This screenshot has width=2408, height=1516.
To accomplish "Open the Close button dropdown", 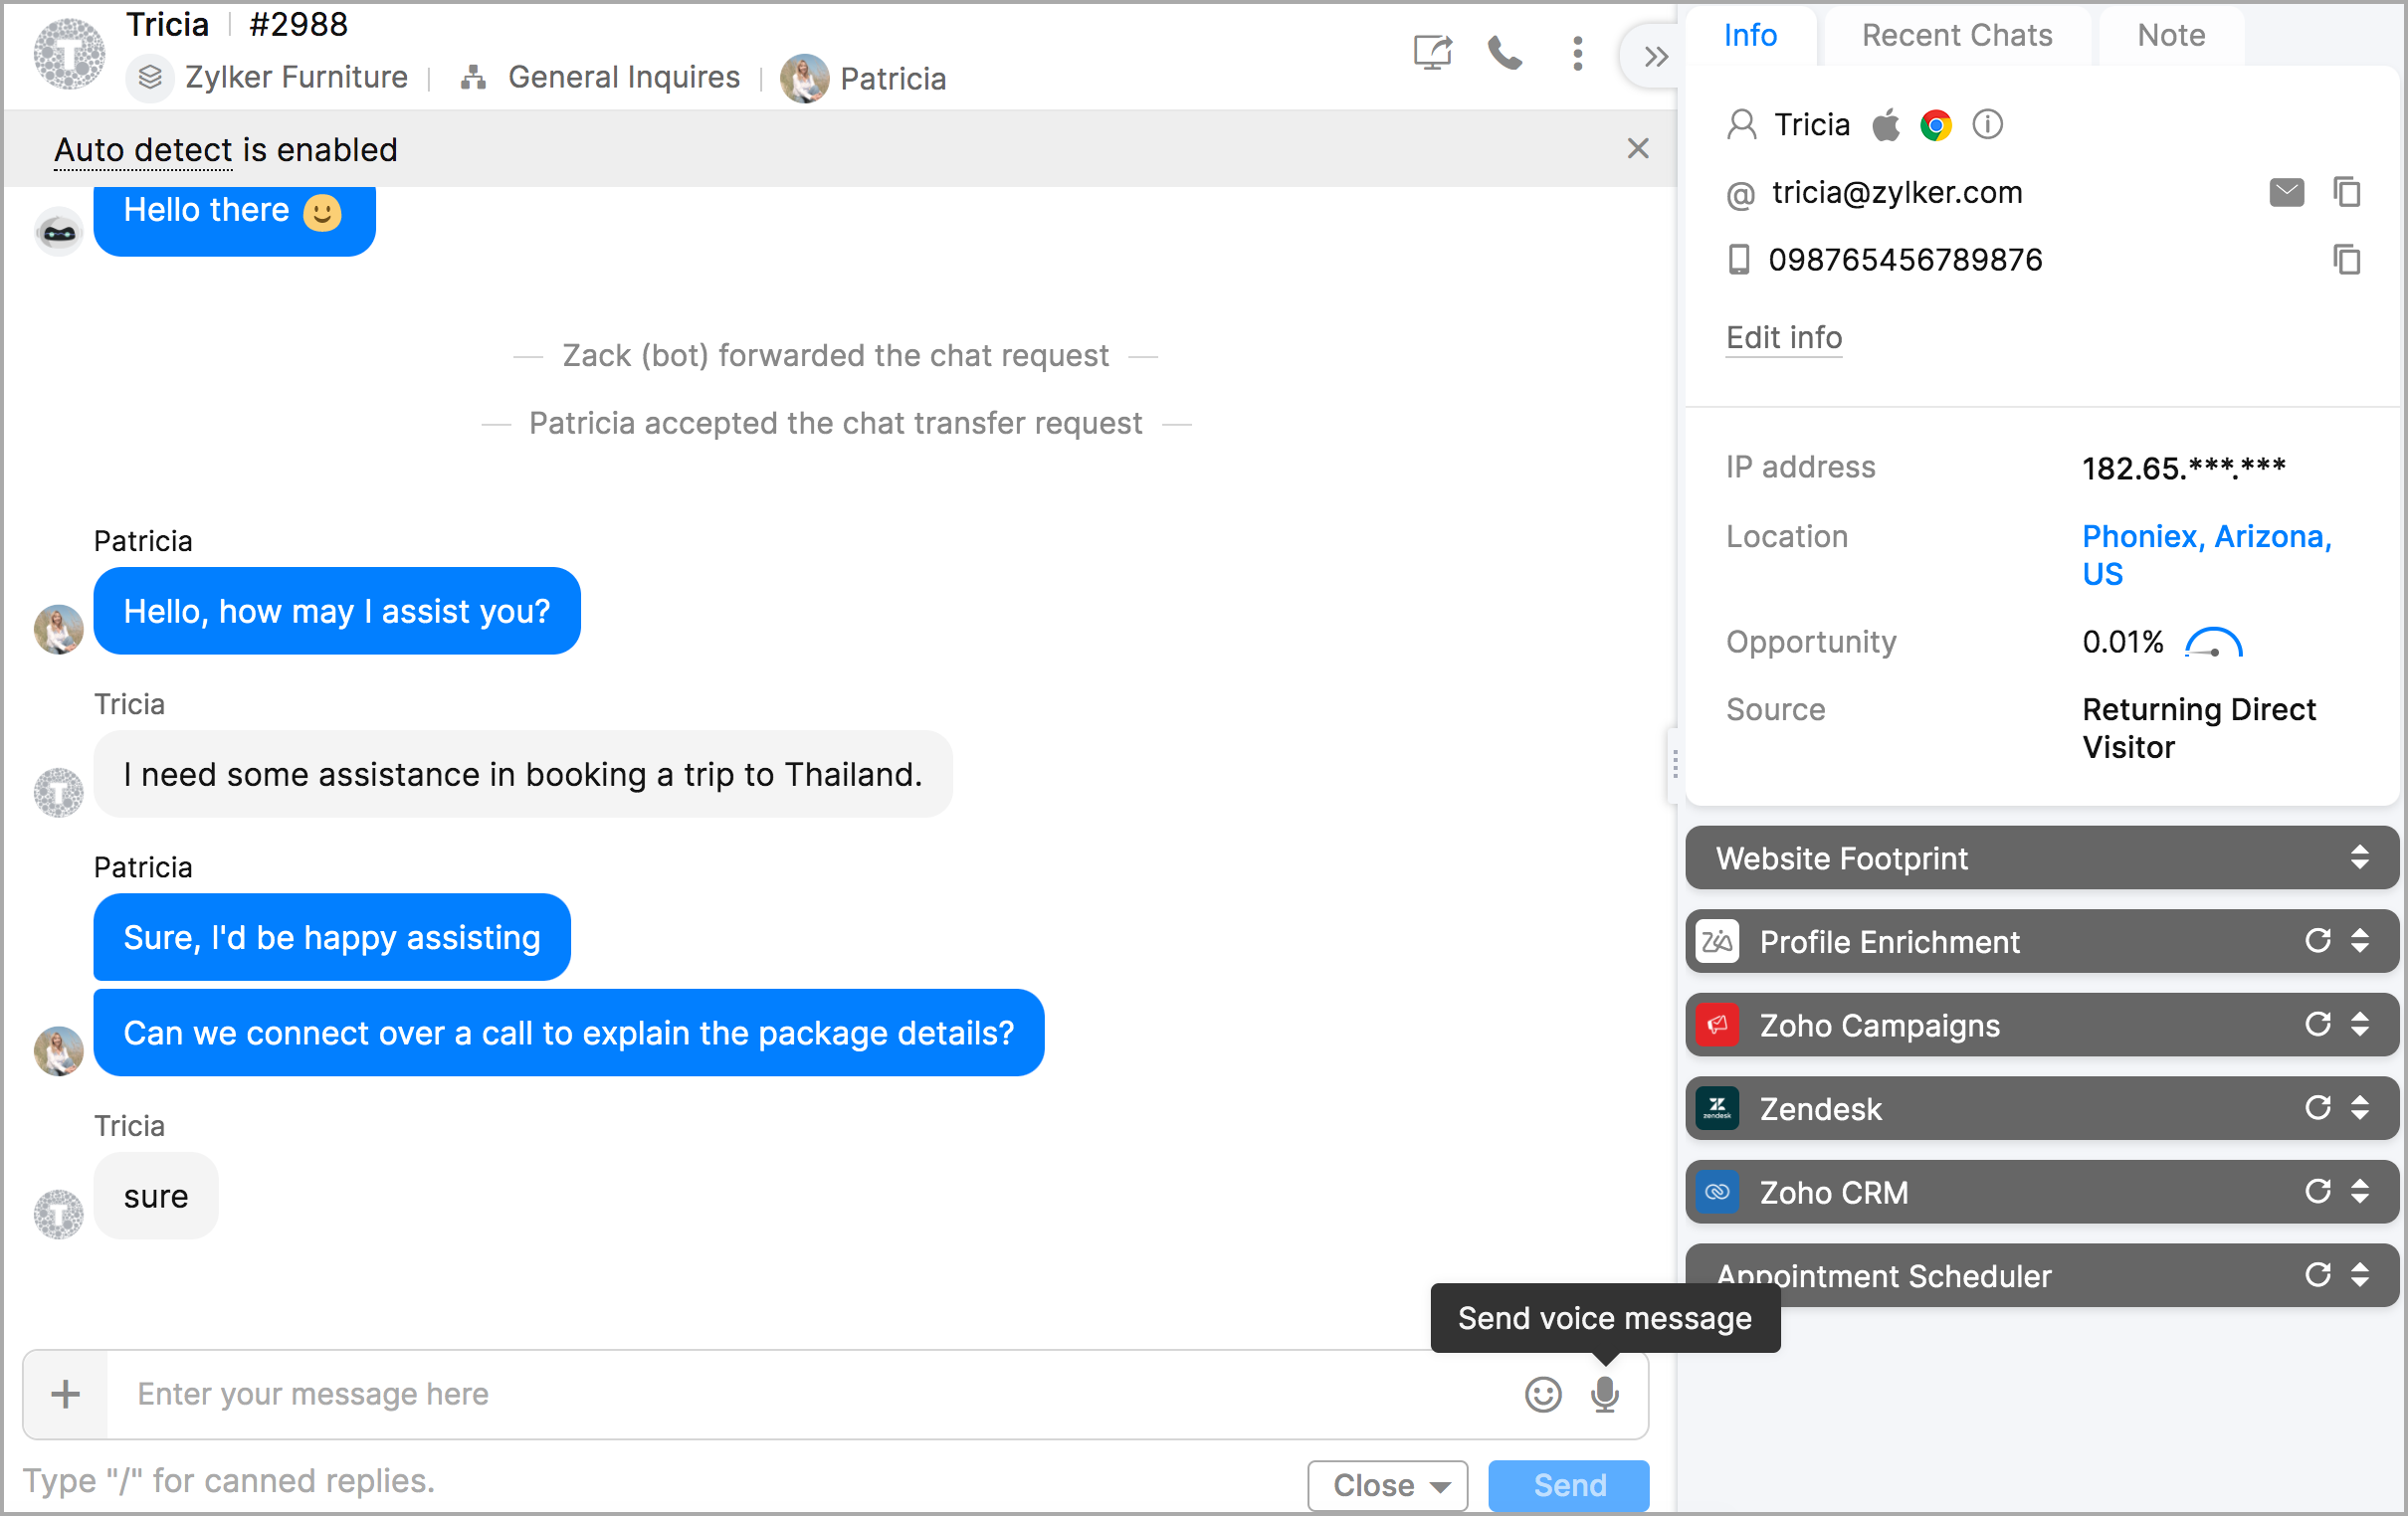I will tap(1440, 1486).
